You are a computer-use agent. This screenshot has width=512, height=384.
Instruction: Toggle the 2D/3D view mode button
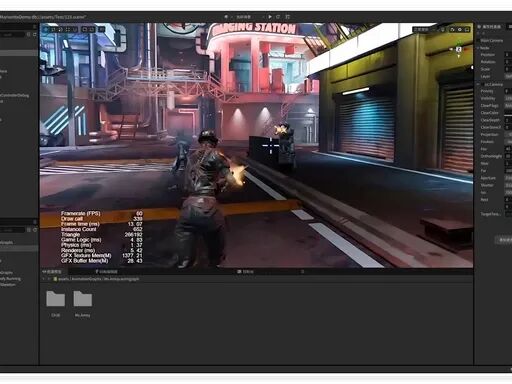coord(101,29)
